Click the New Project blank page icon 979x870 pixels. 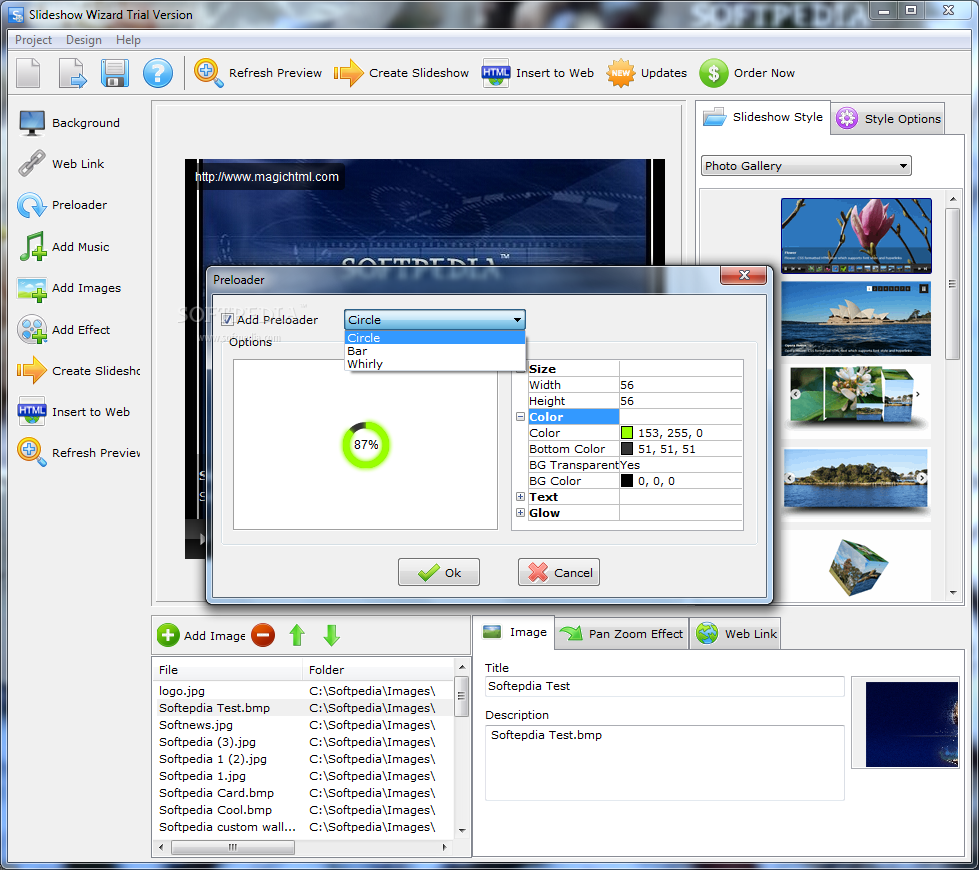(x=28, y=73)
